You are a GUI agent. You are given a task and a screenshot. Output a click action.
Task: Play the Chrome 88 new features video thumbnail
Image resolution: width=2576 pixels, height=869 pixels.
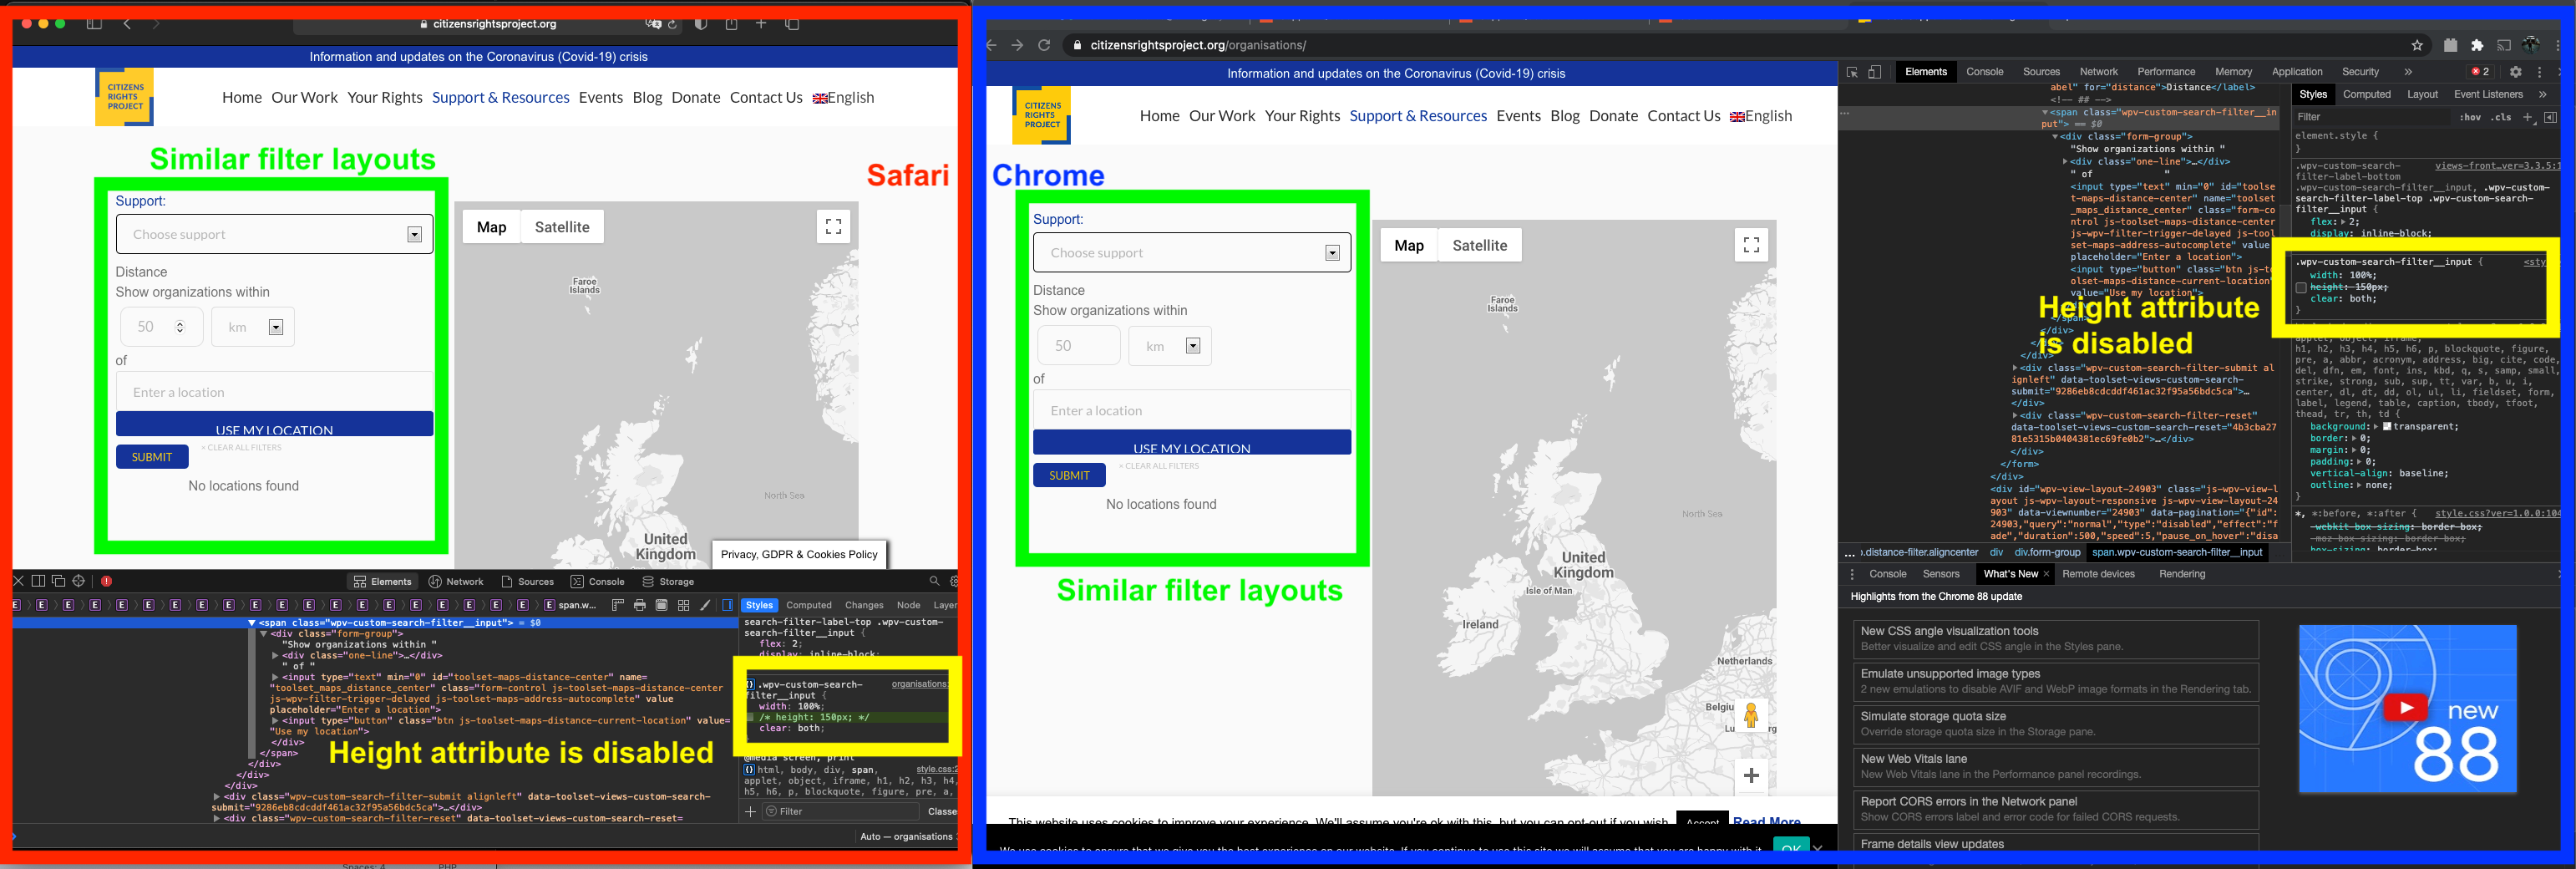point(2406,708)
